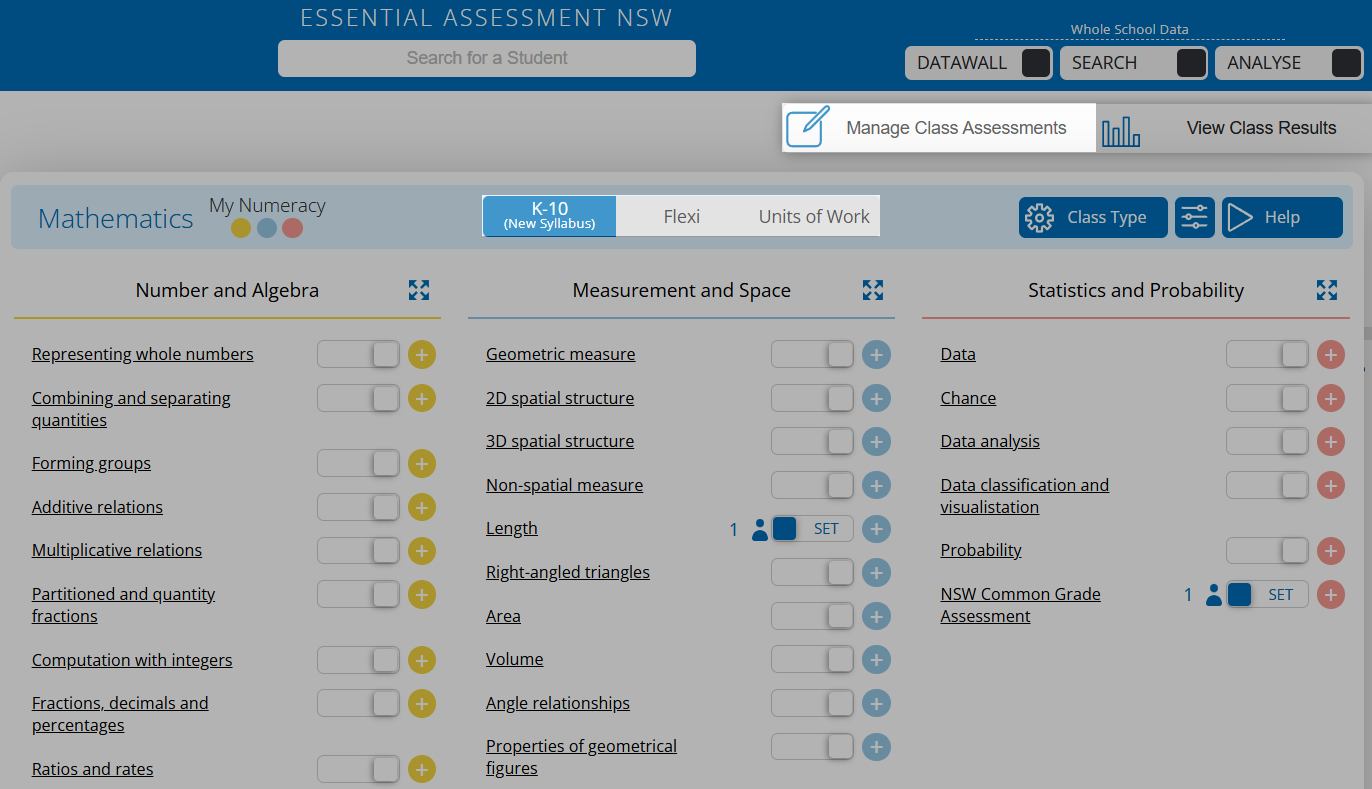
Task: Select the yellow My Numeracy dot
Action: click(x=241, y=228)
